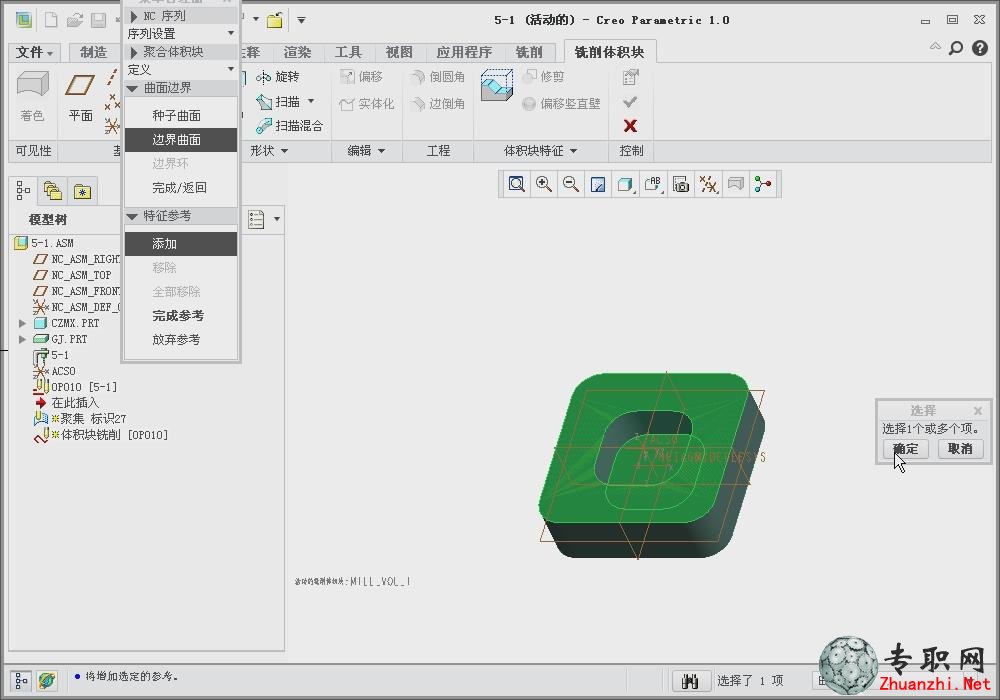Screen dimensions: 1000x700
Task: Open the 定义 dropdown arrow
Action: tap(230, 68)
